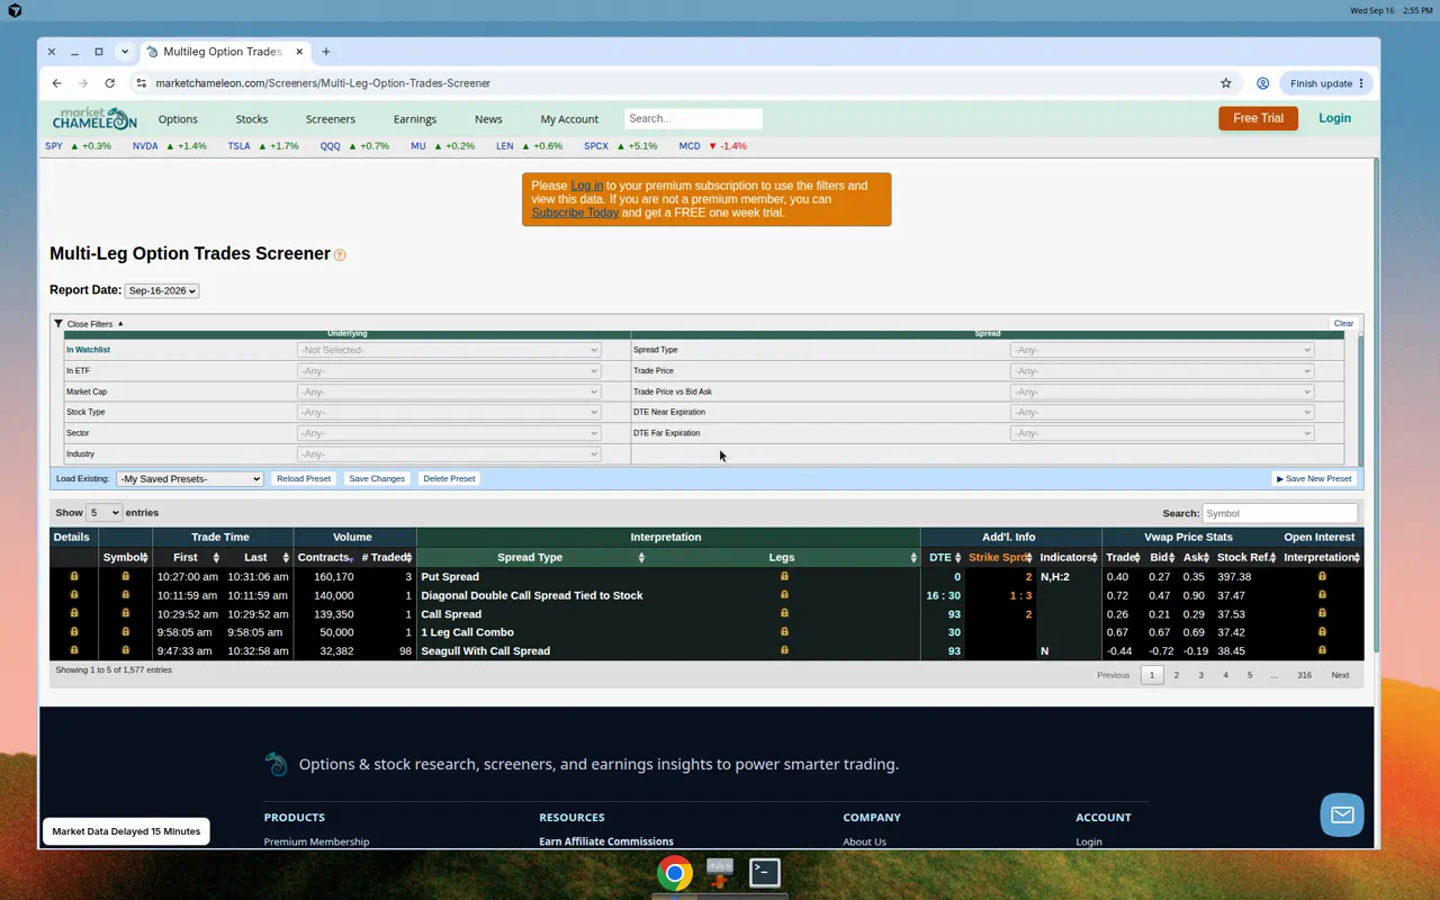The height and width of the screenshot is (900, 1440).
Task: Launch Chrome from the dock
Action: [x=675, y=873]
